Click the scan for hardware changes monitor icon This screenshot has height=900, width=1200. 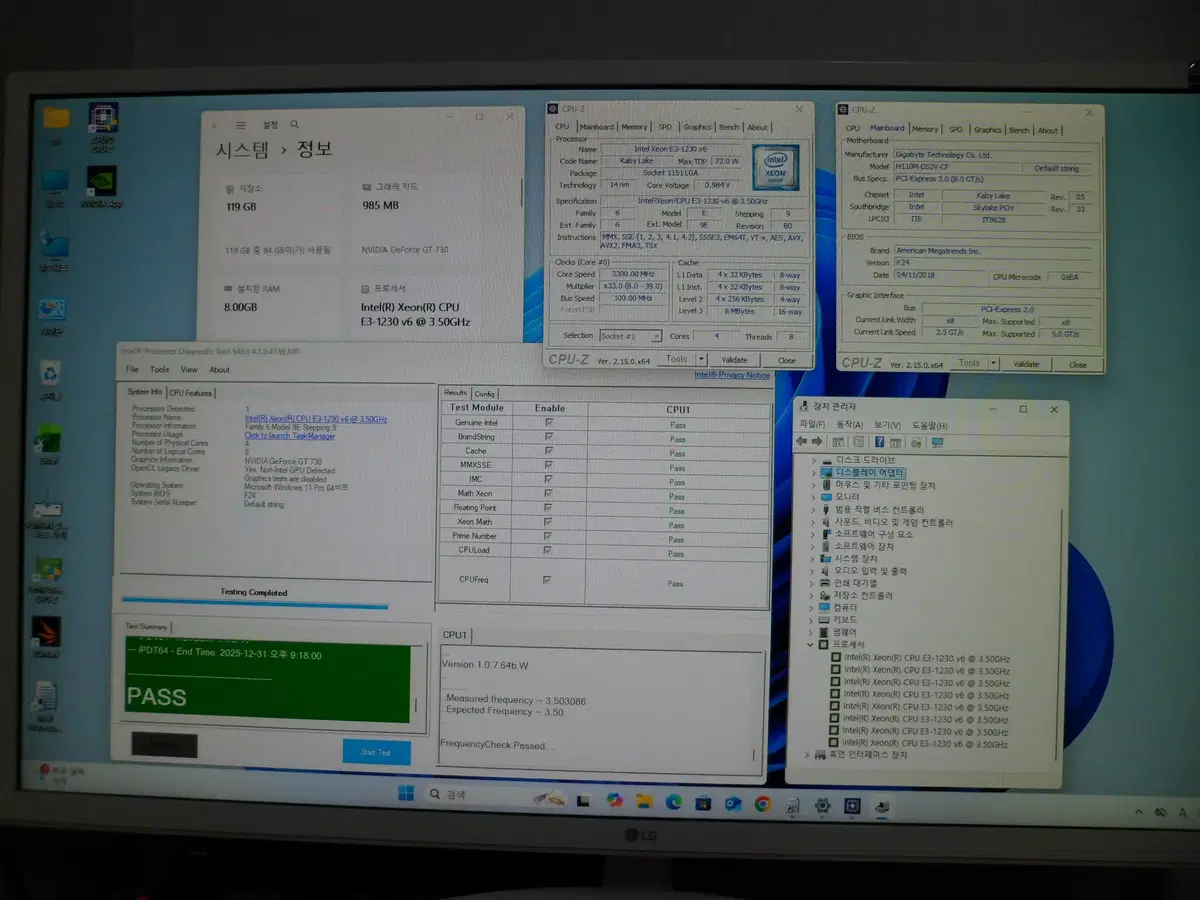[937, 442]
